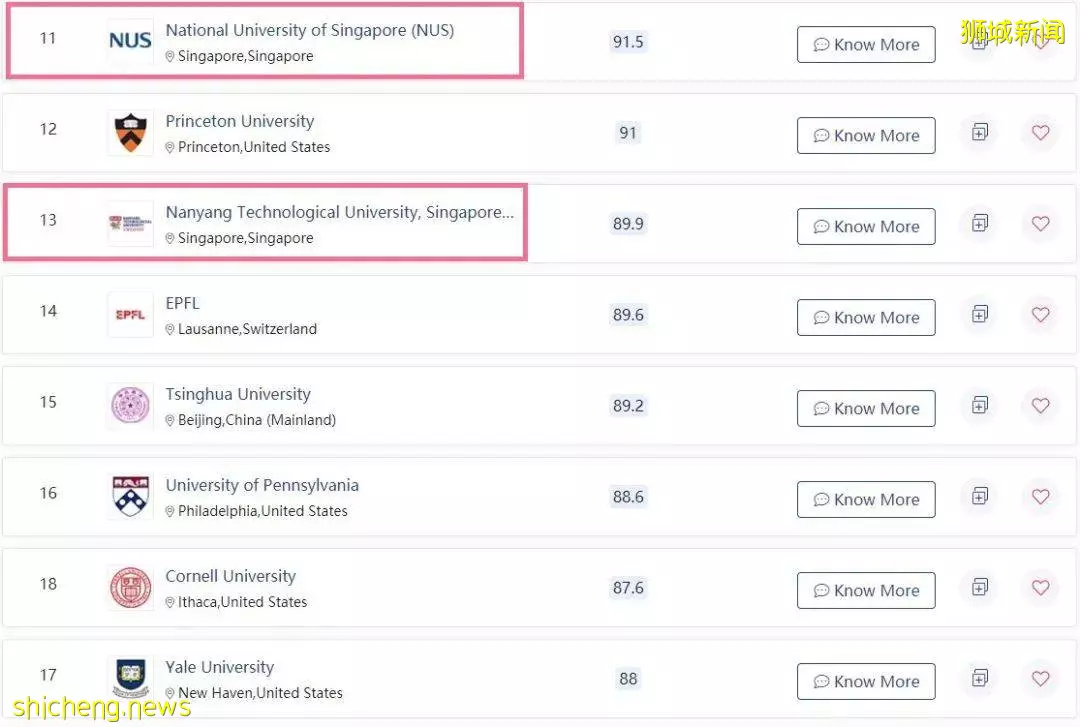Add Cornell University to the compare list
Image resolution: width=1080 pixels, height=727 pixels.
click(x=979, y=587)
